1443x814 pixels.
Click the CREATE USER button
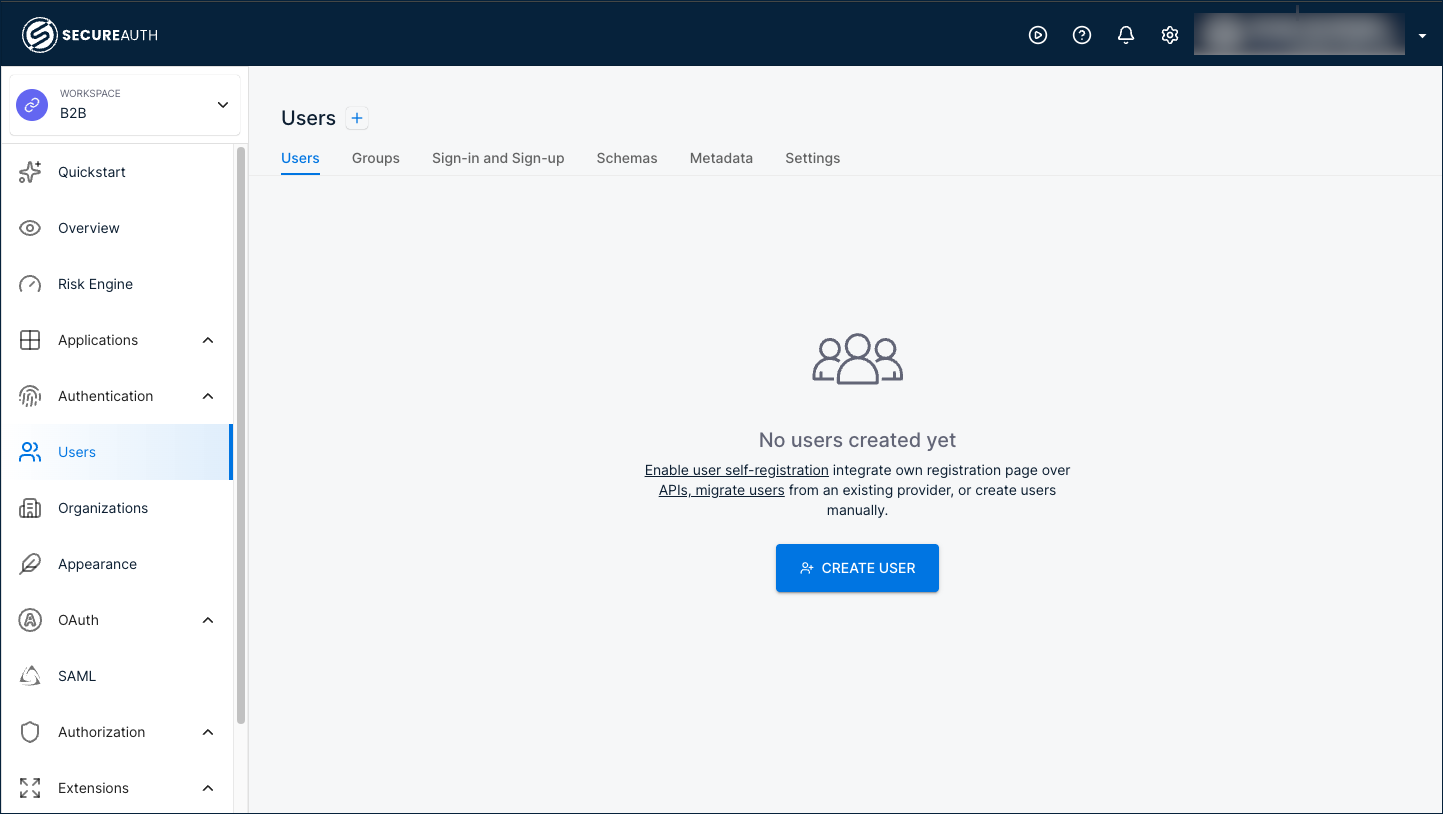click(857, 568)
